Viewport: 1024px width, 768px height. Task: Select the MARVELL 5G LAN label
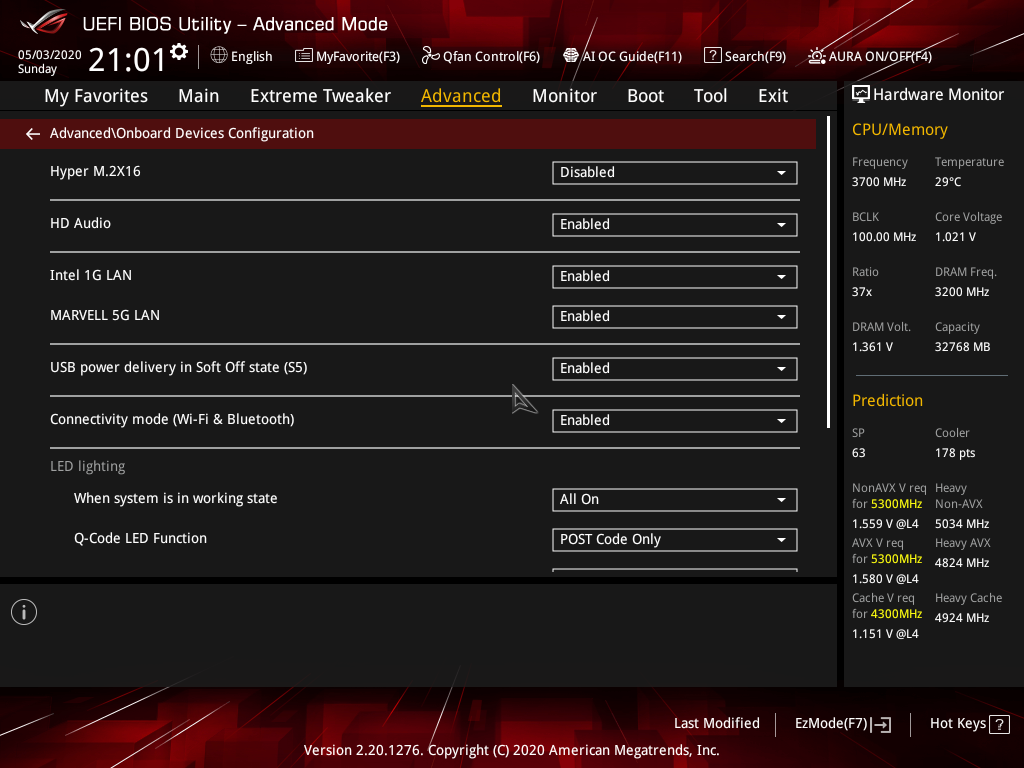(104, 315)
